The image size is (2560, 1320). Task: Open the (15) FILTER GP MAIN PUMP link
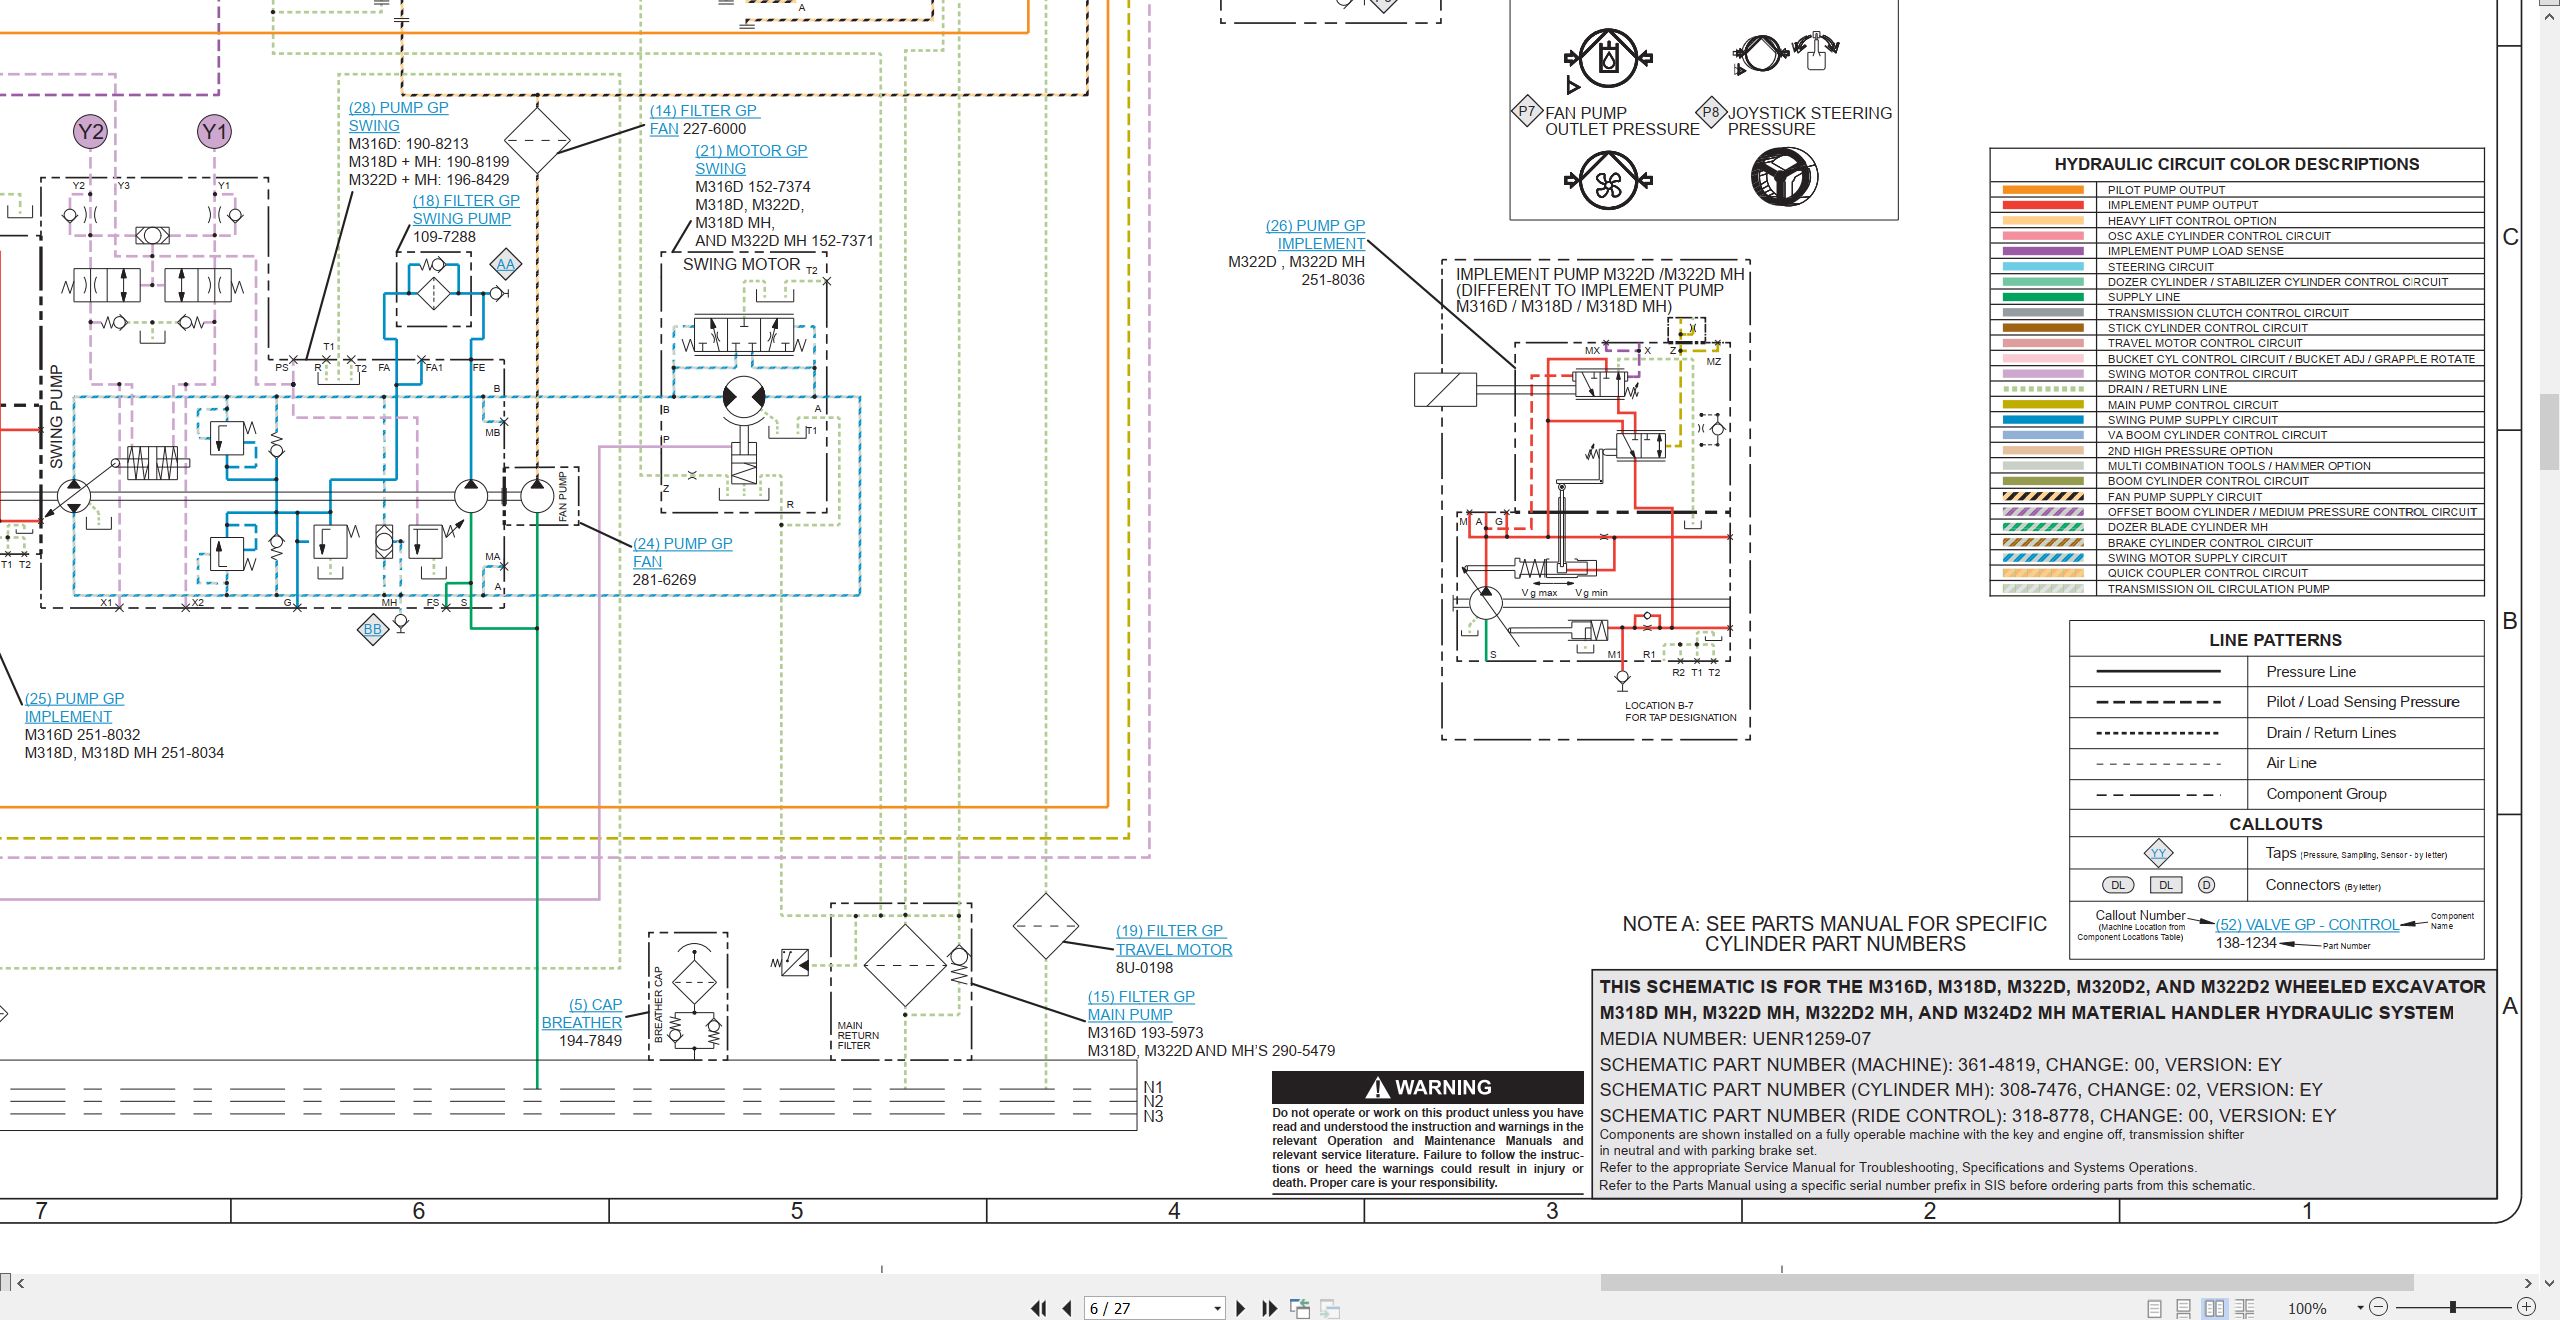(1141, 1005)
